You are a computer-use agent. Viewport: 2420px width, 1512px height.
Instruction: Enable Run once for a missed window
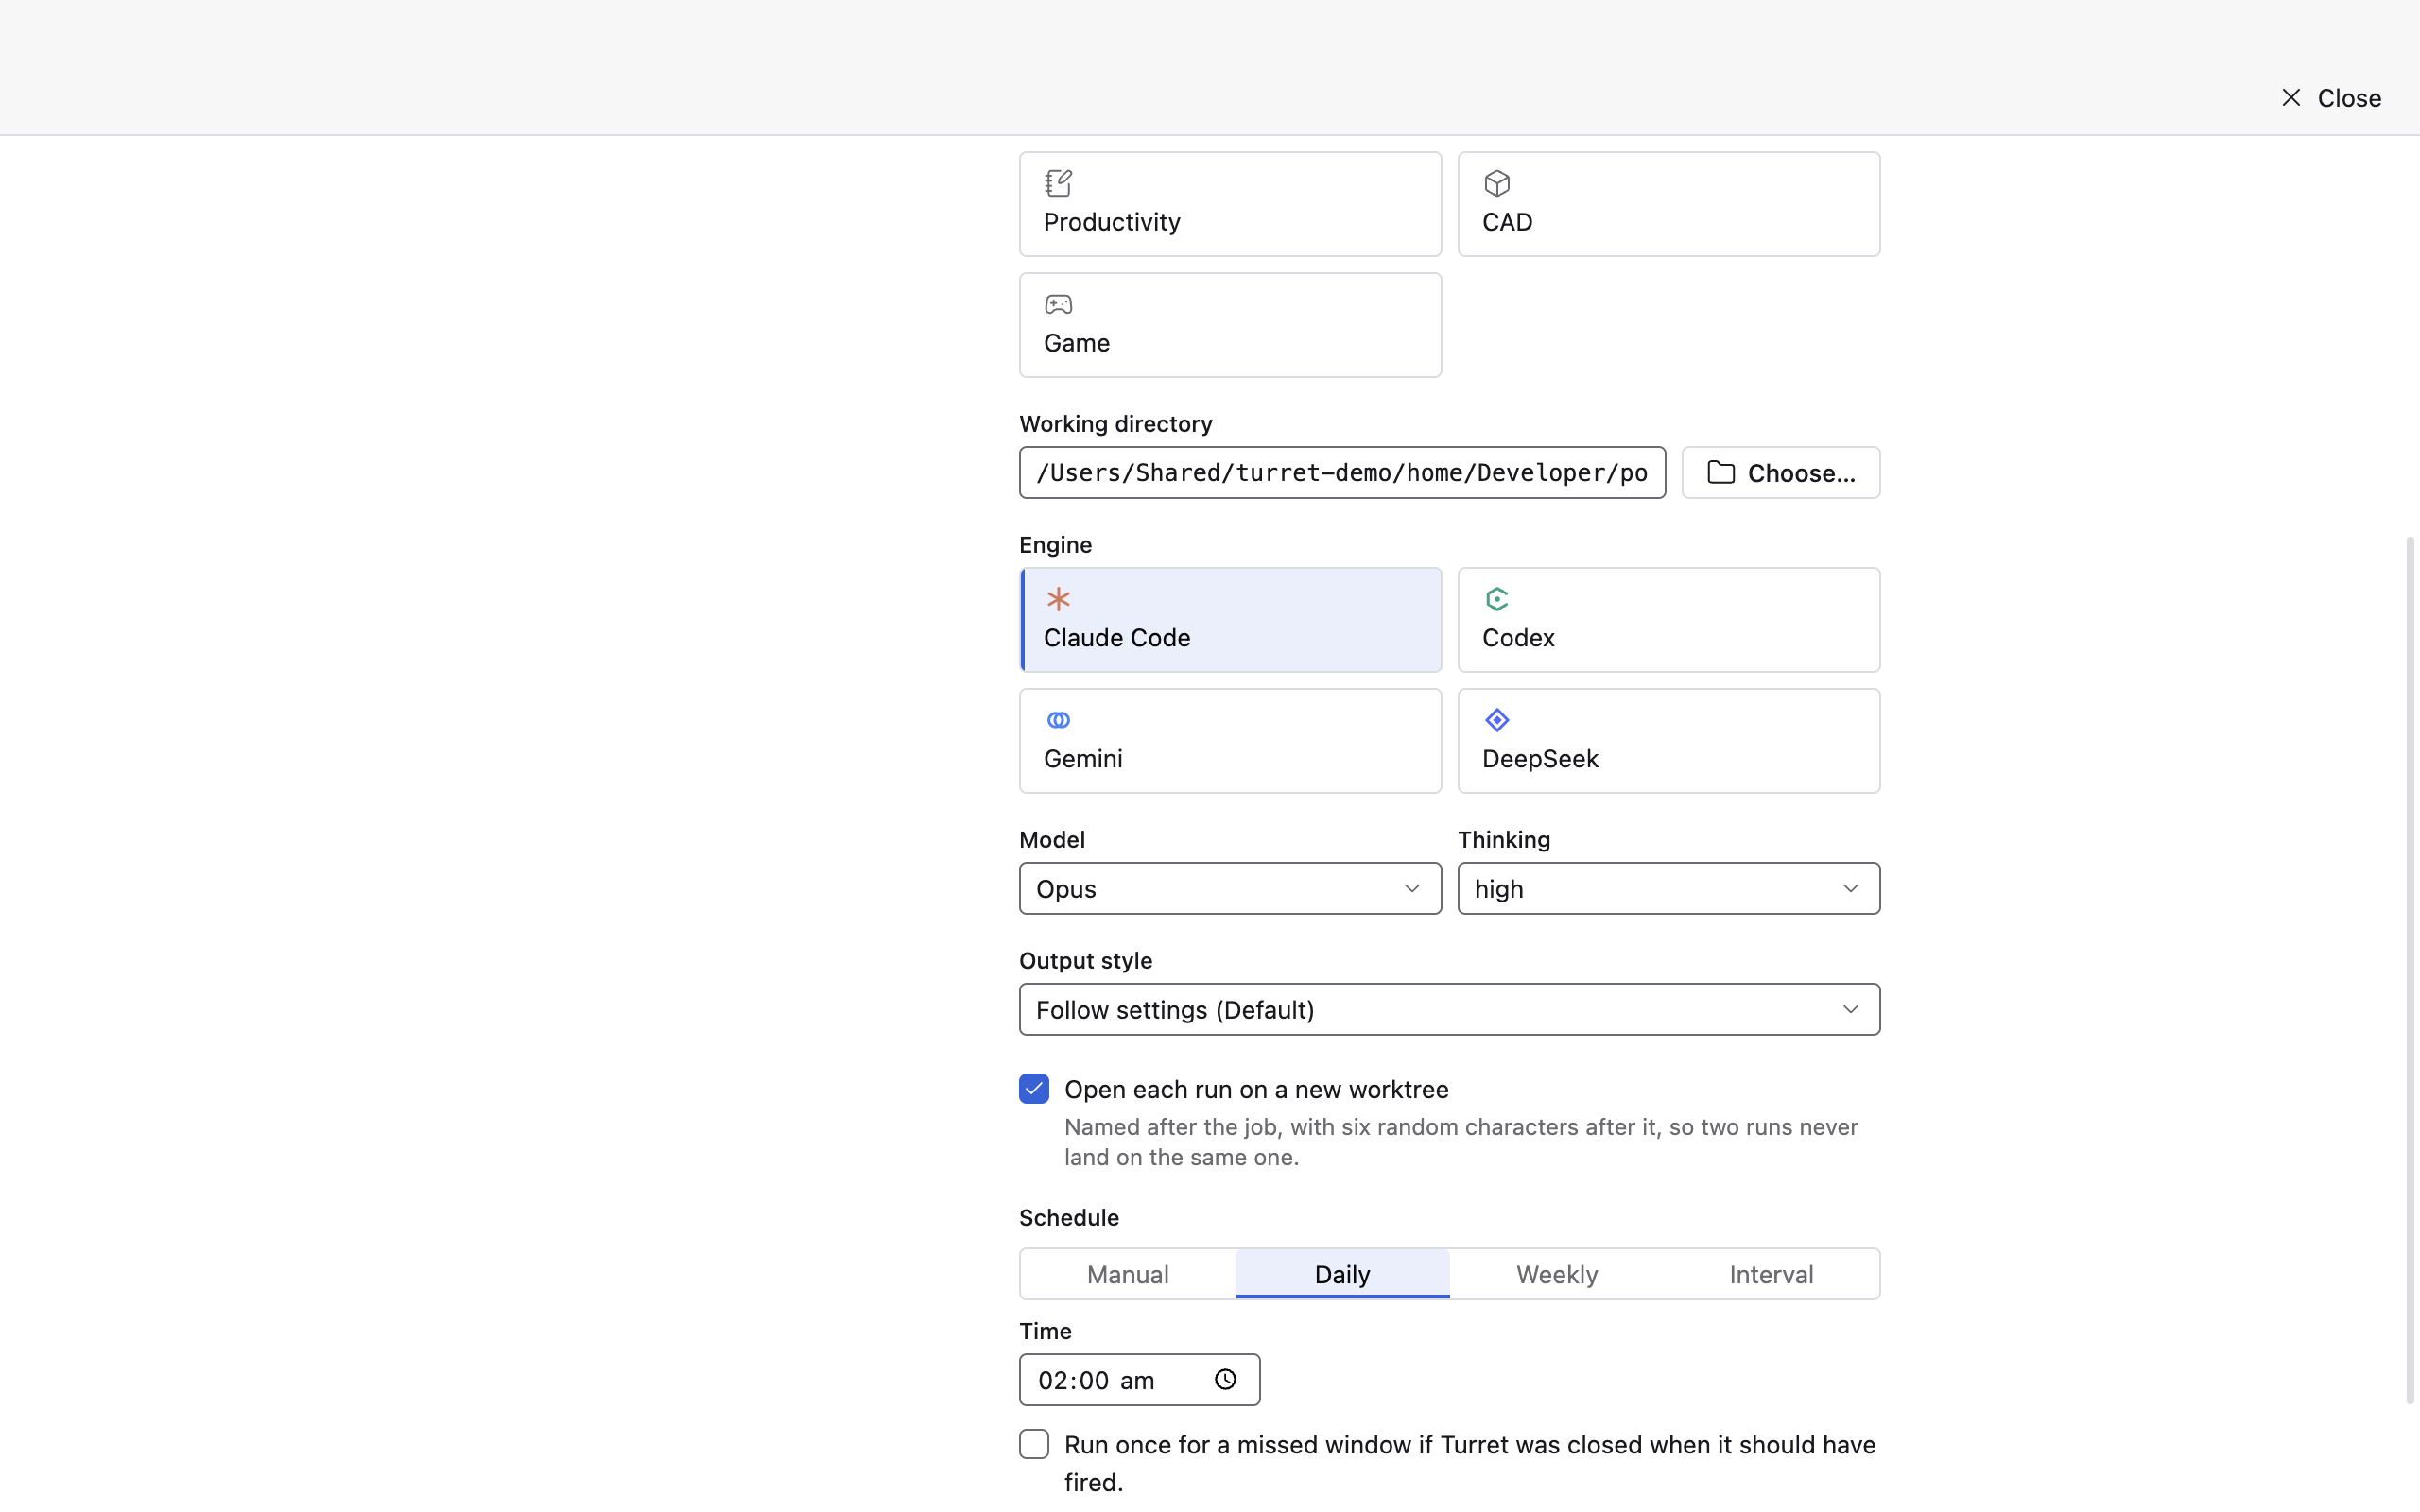(x=1034, y=1444)
